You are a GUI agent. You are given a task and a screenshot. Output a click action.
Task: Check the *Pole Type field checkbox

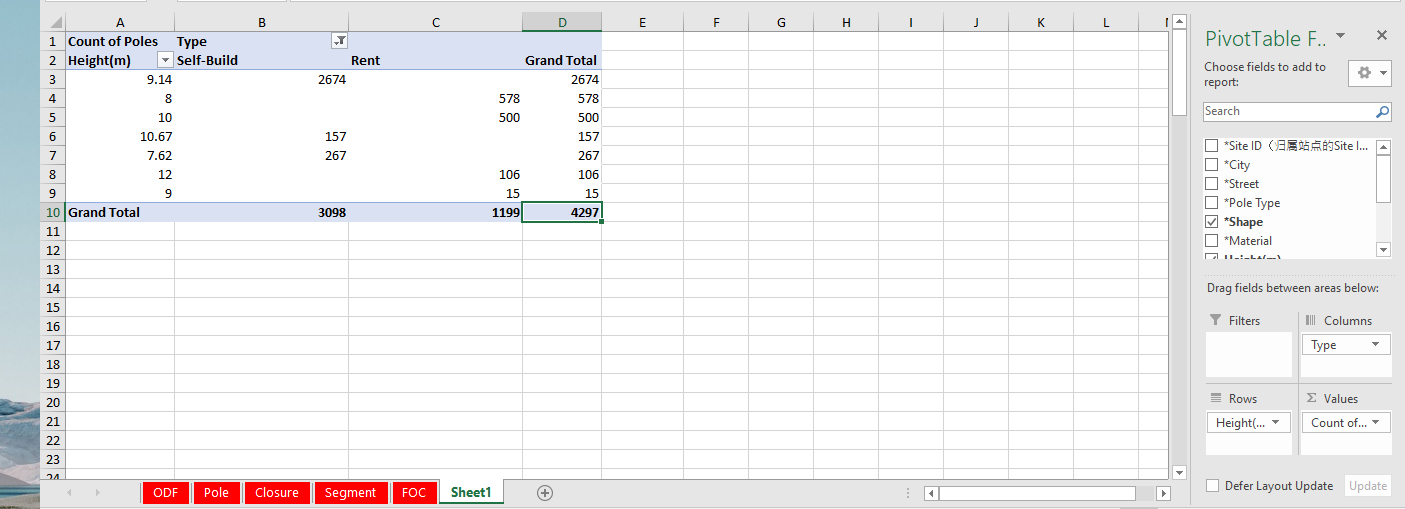pyautogui.click(x=1212, y=203)
